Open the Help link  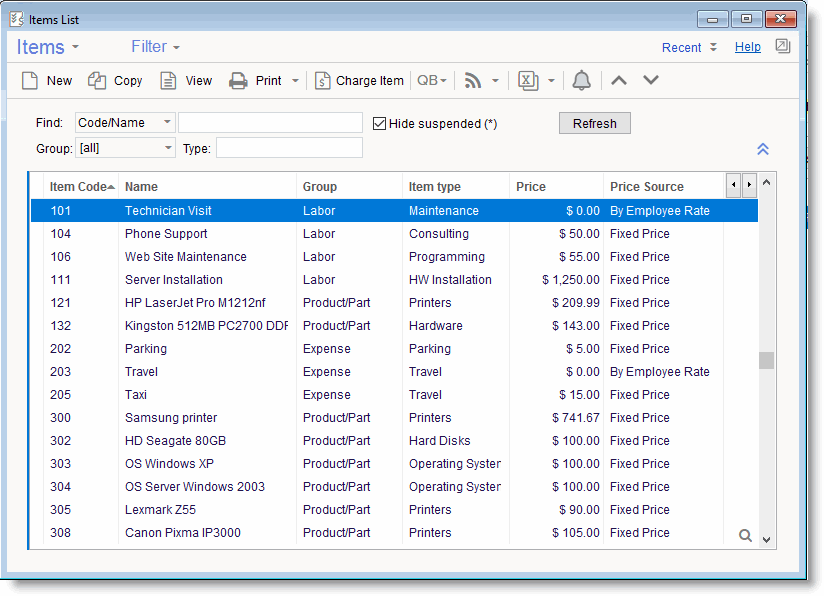[747, 47]
